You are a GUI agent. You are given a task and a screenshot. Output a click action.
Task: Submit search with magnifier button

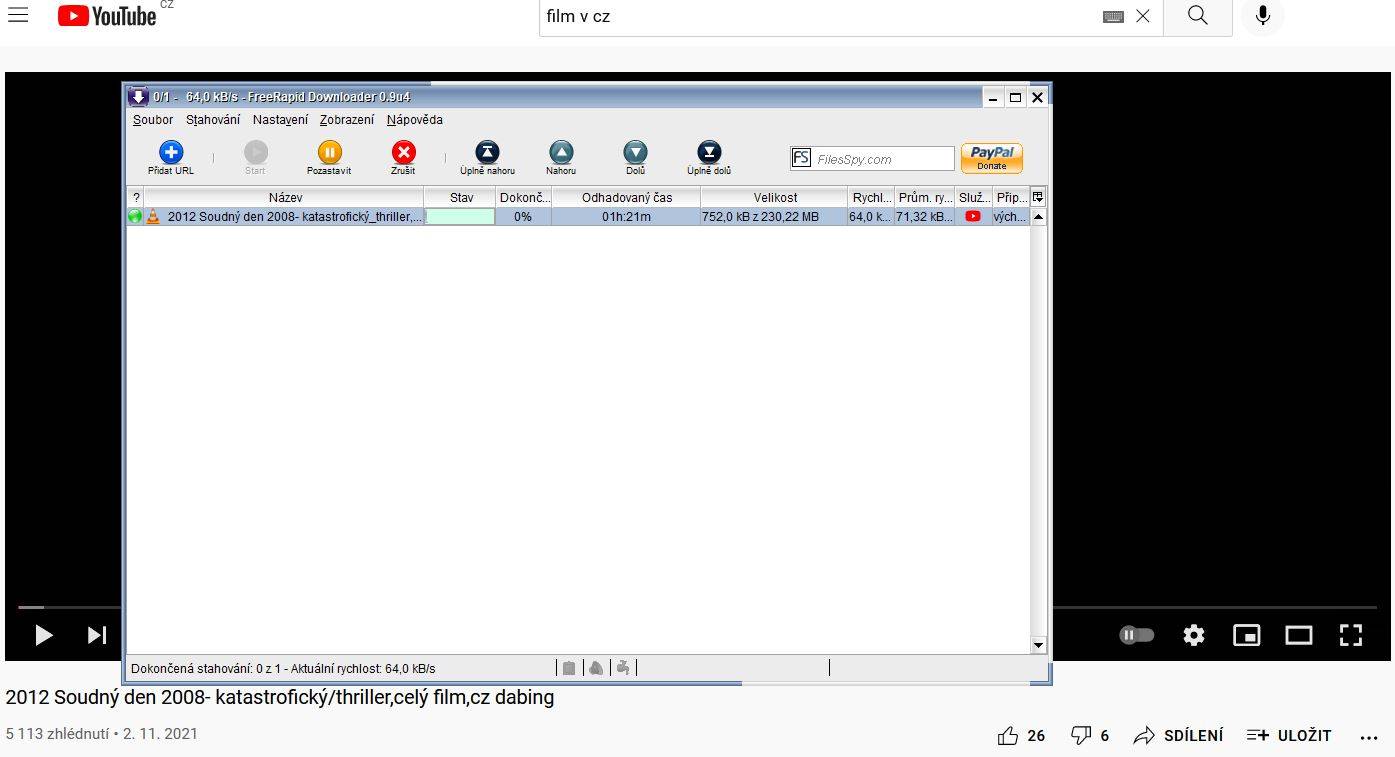(1198, 16)
